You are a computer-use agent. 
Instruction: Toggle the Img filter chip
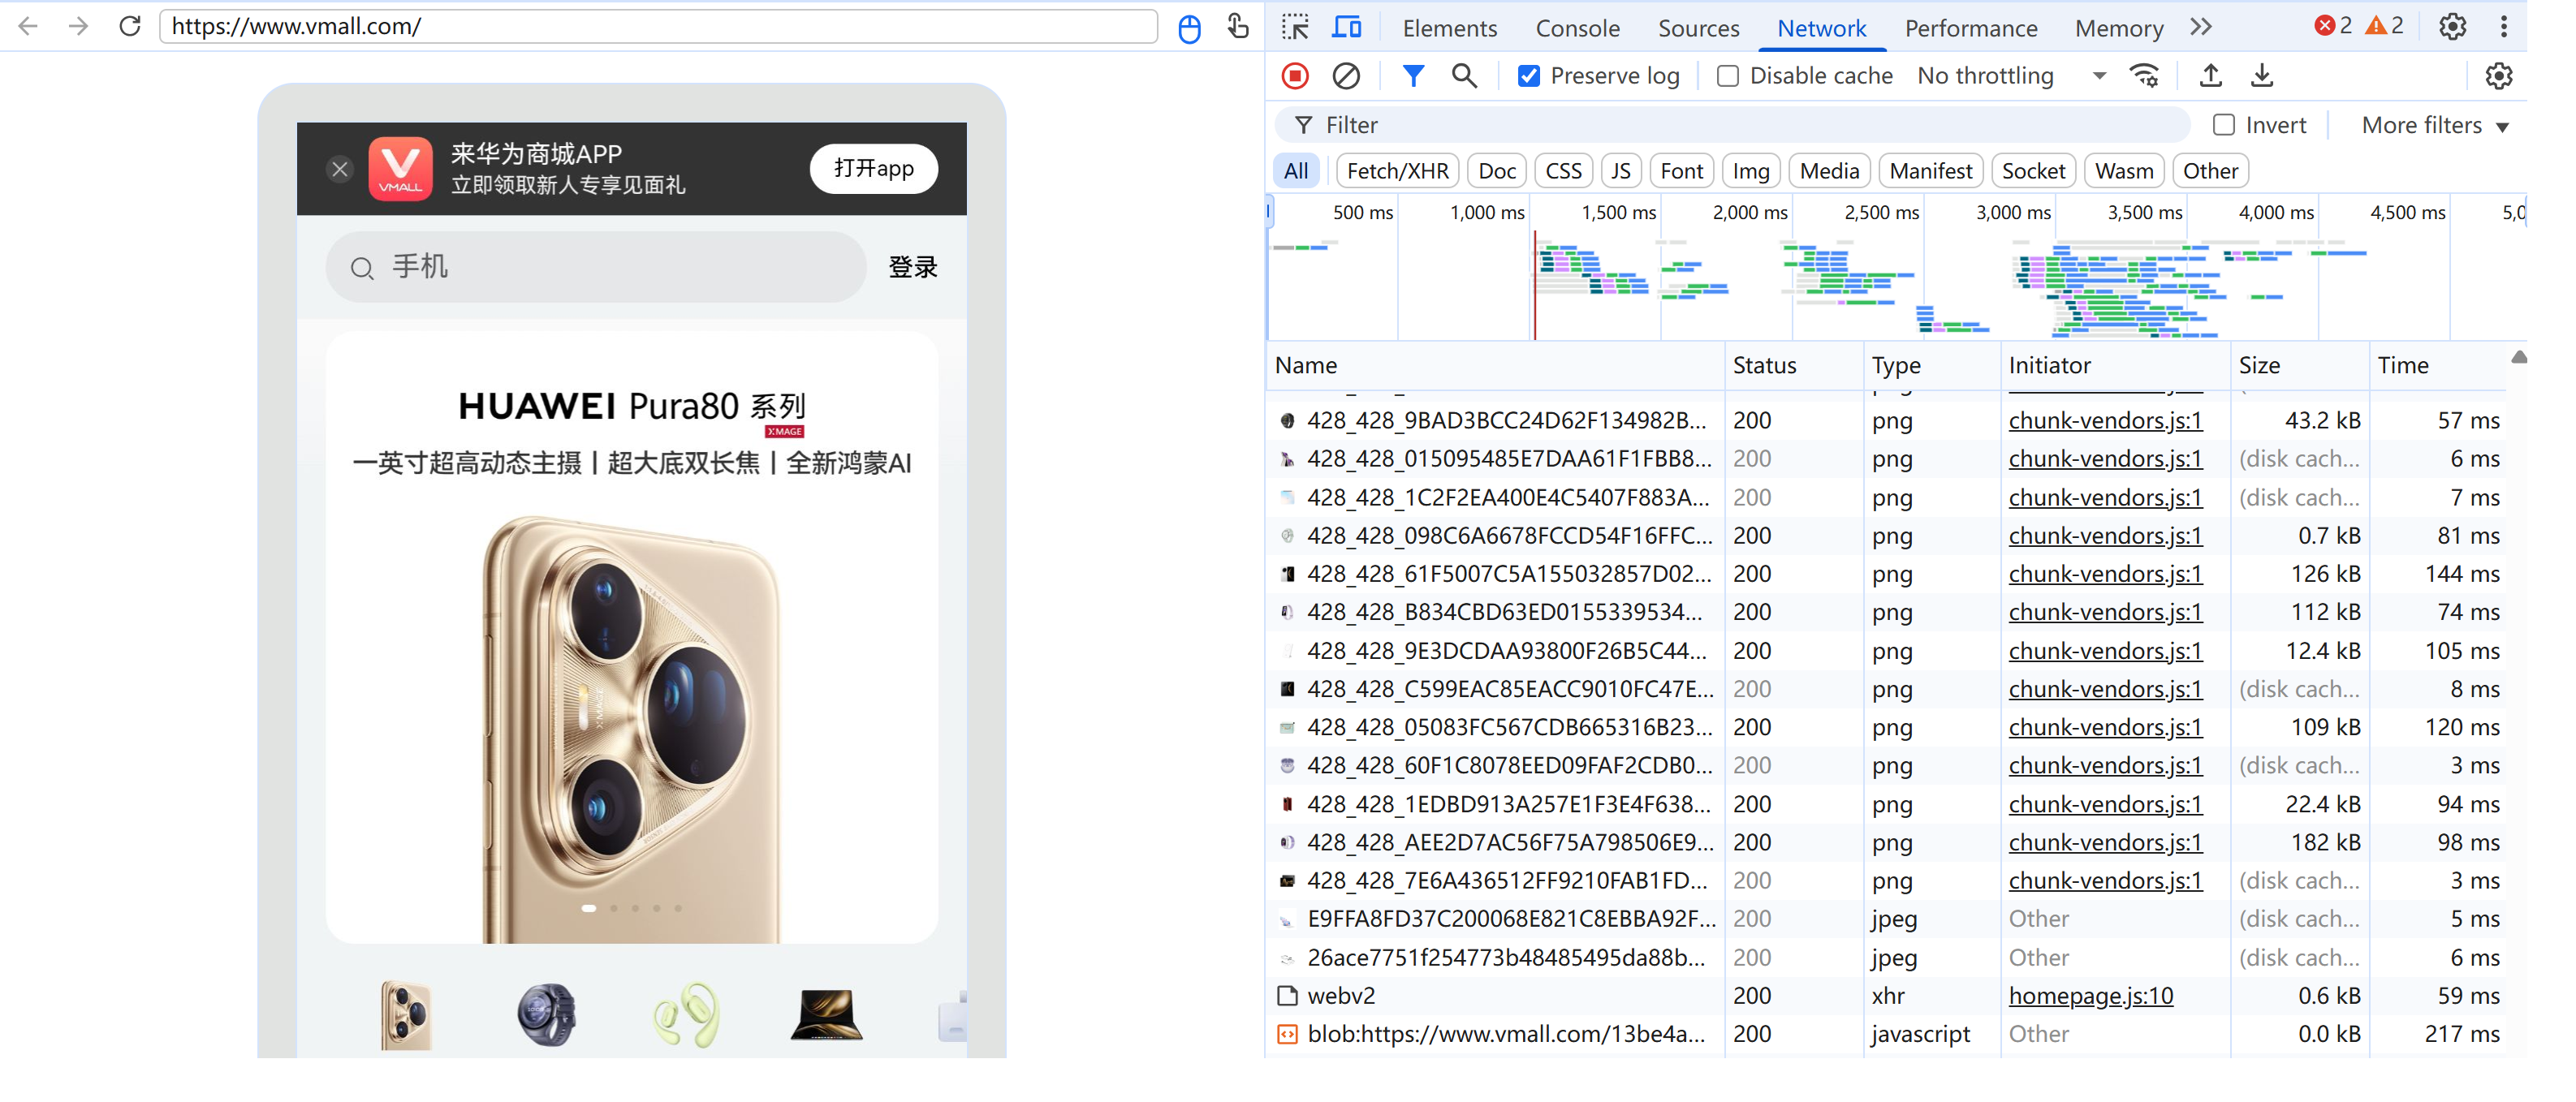(x=1751, y=171)
